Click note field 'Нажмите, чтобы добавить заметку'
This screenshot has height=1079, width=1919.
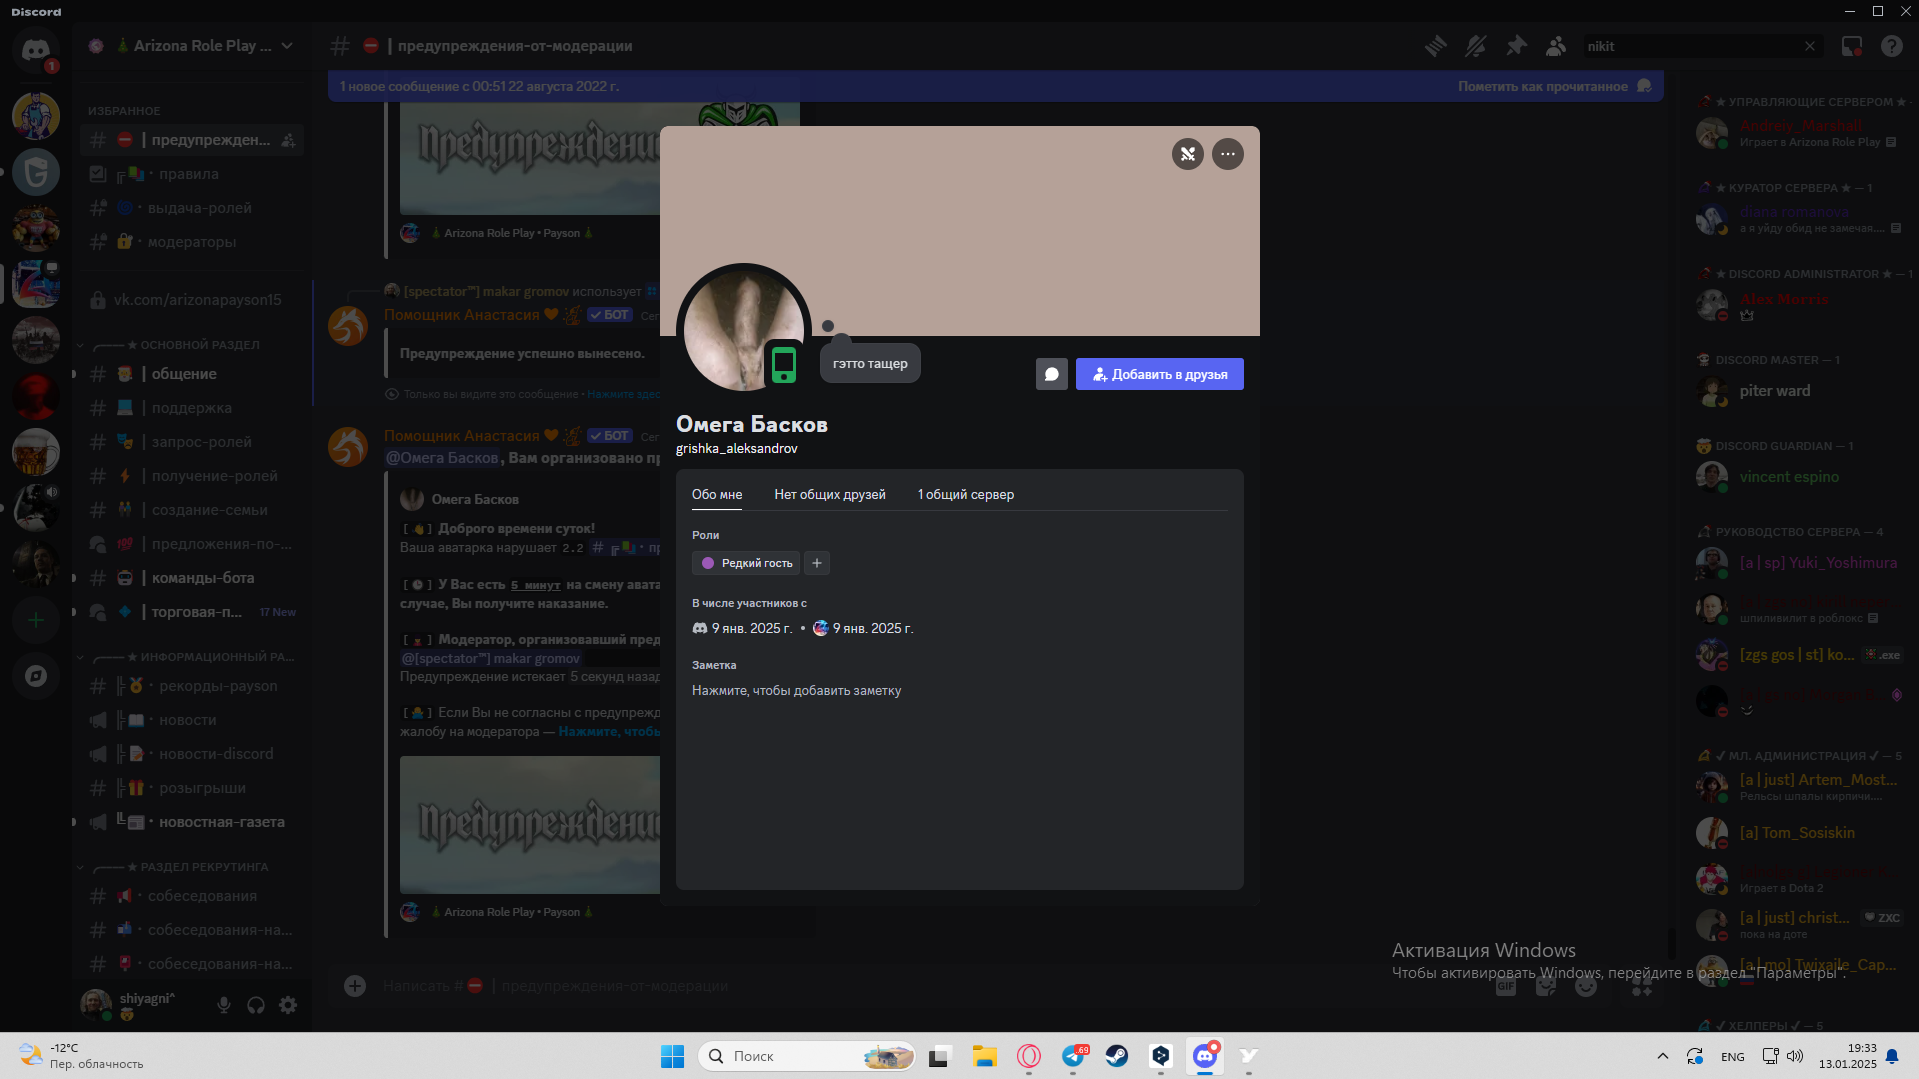(796, 691)
